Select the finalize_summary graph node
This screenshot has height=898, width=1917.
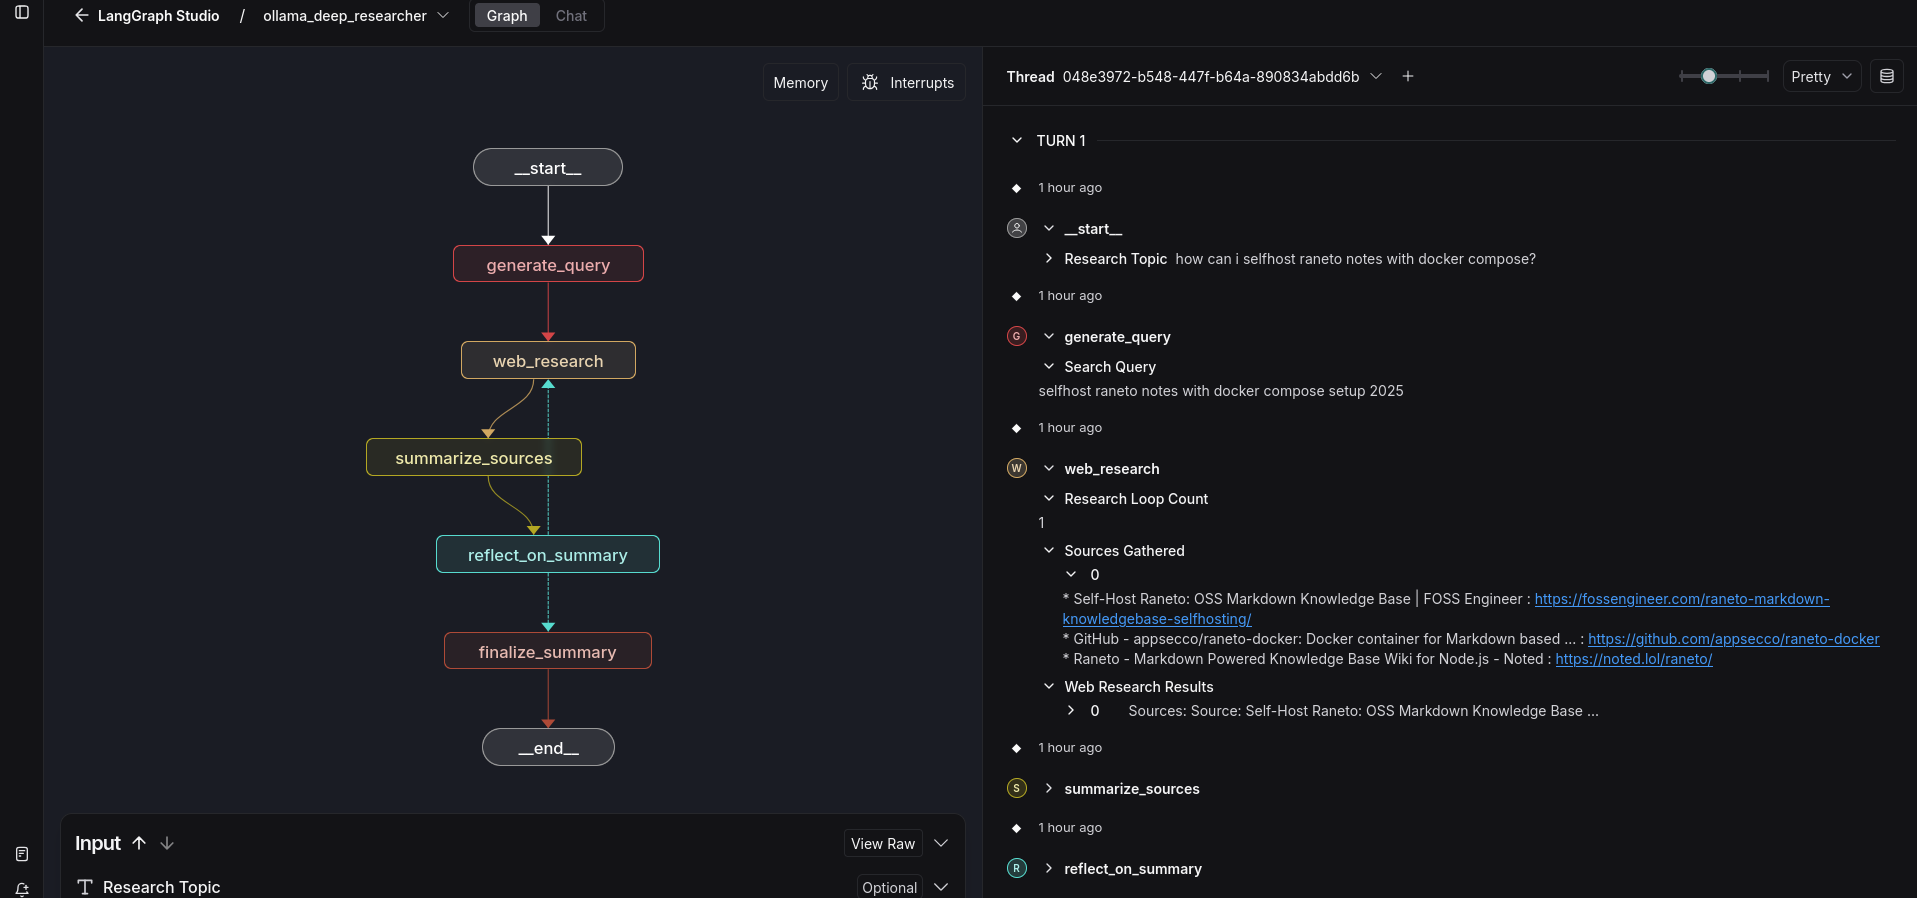pos(548,651)
